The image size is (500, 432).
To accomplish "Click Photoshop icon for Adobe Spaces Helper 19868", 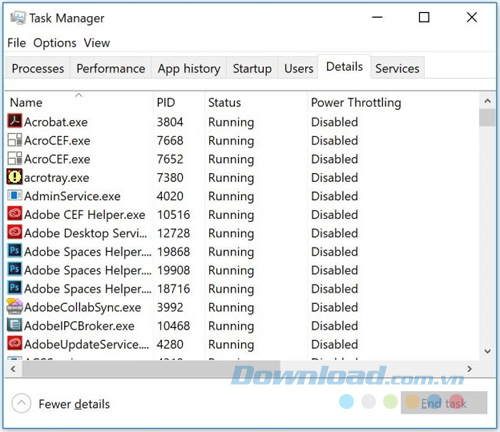I will point(15,250).
